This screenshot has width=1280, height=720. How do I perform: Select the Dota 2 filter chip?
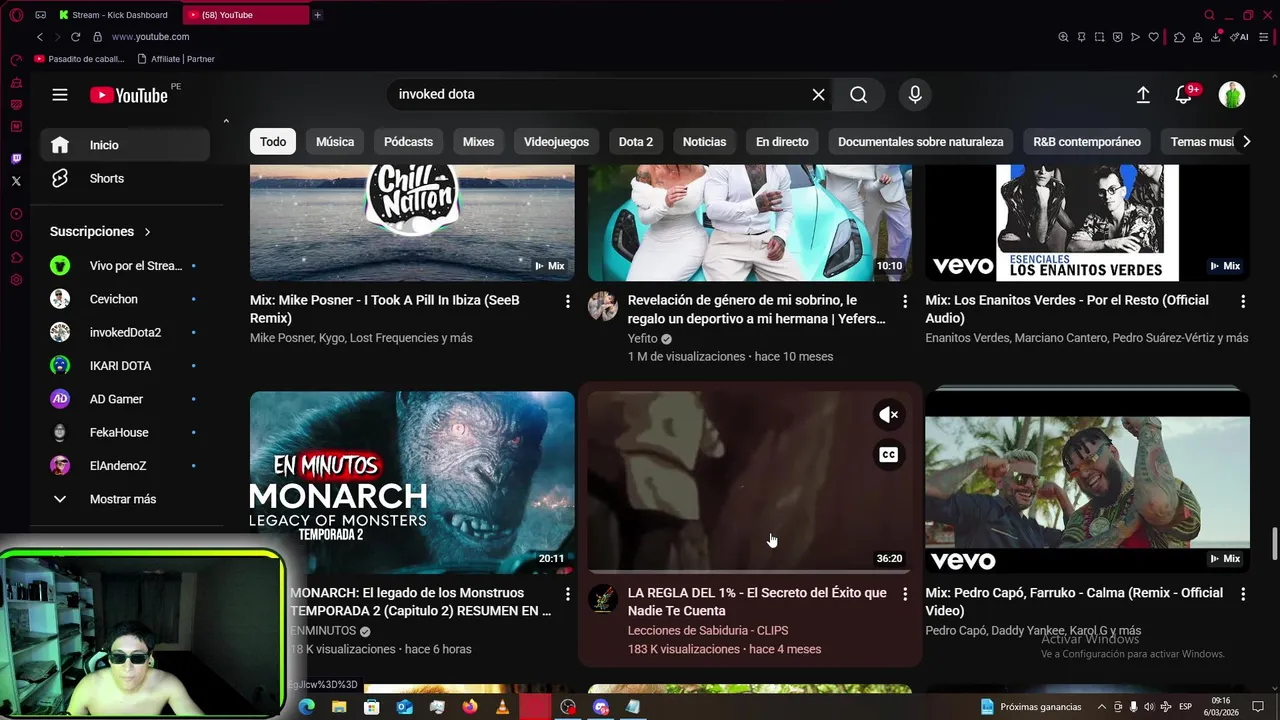tap(635, 142)
